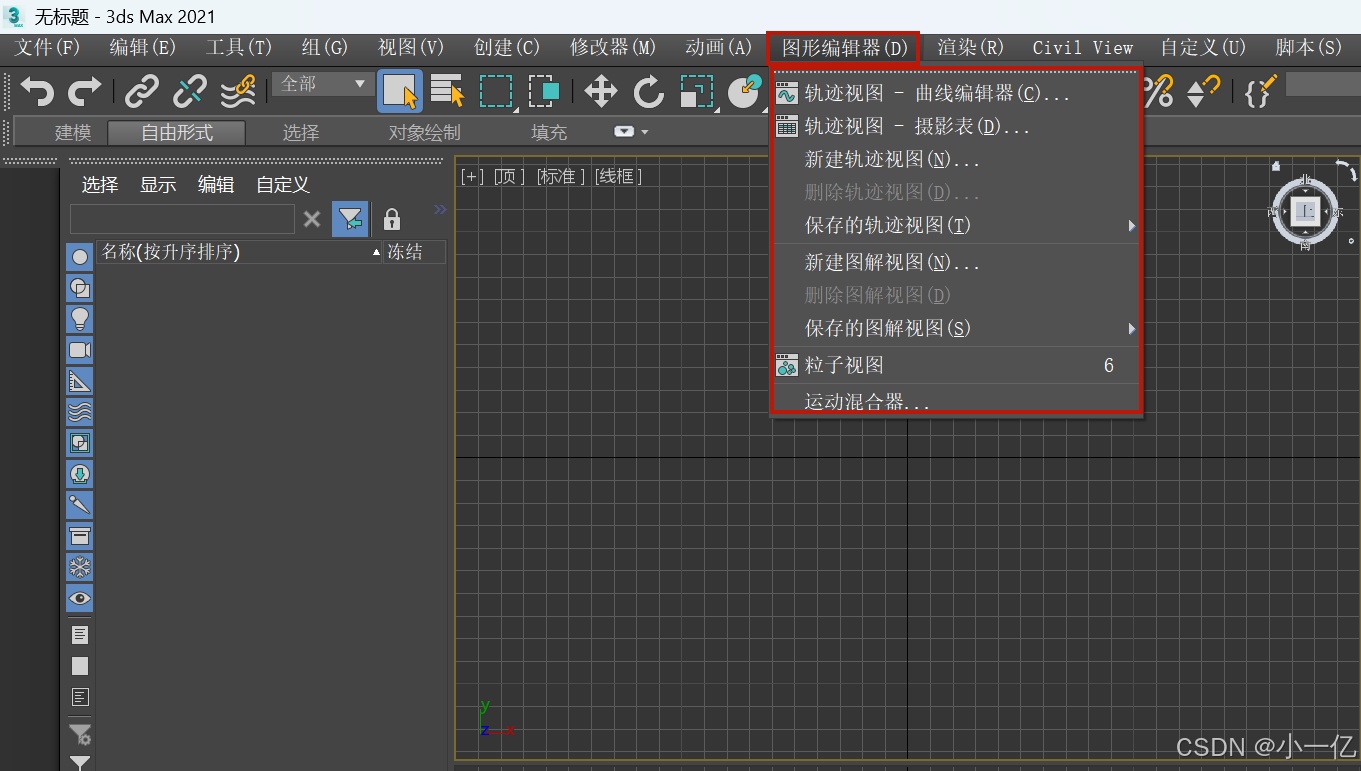
Task: Open scene explorer 显示 menu
Action: (x=158, y=185)
